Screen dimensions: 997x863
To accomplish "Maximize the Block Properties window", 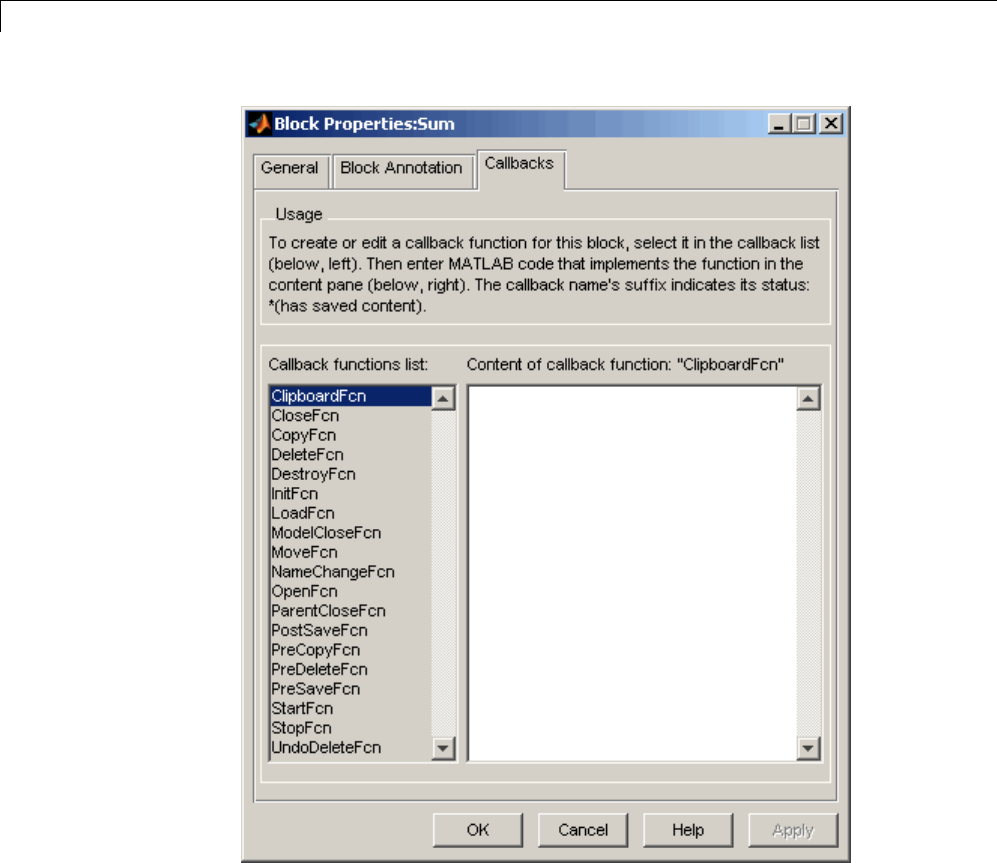I will [x=804, y=123].
